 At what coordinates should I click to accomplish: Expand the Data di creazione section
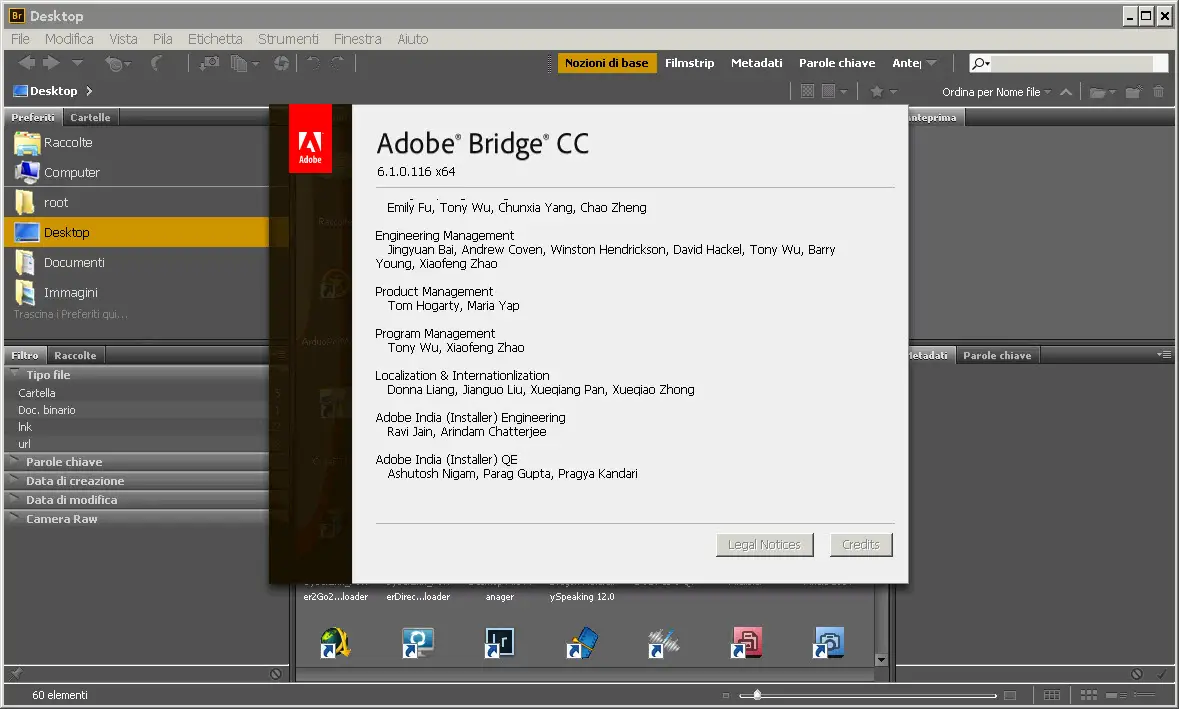tap(14, 480)
